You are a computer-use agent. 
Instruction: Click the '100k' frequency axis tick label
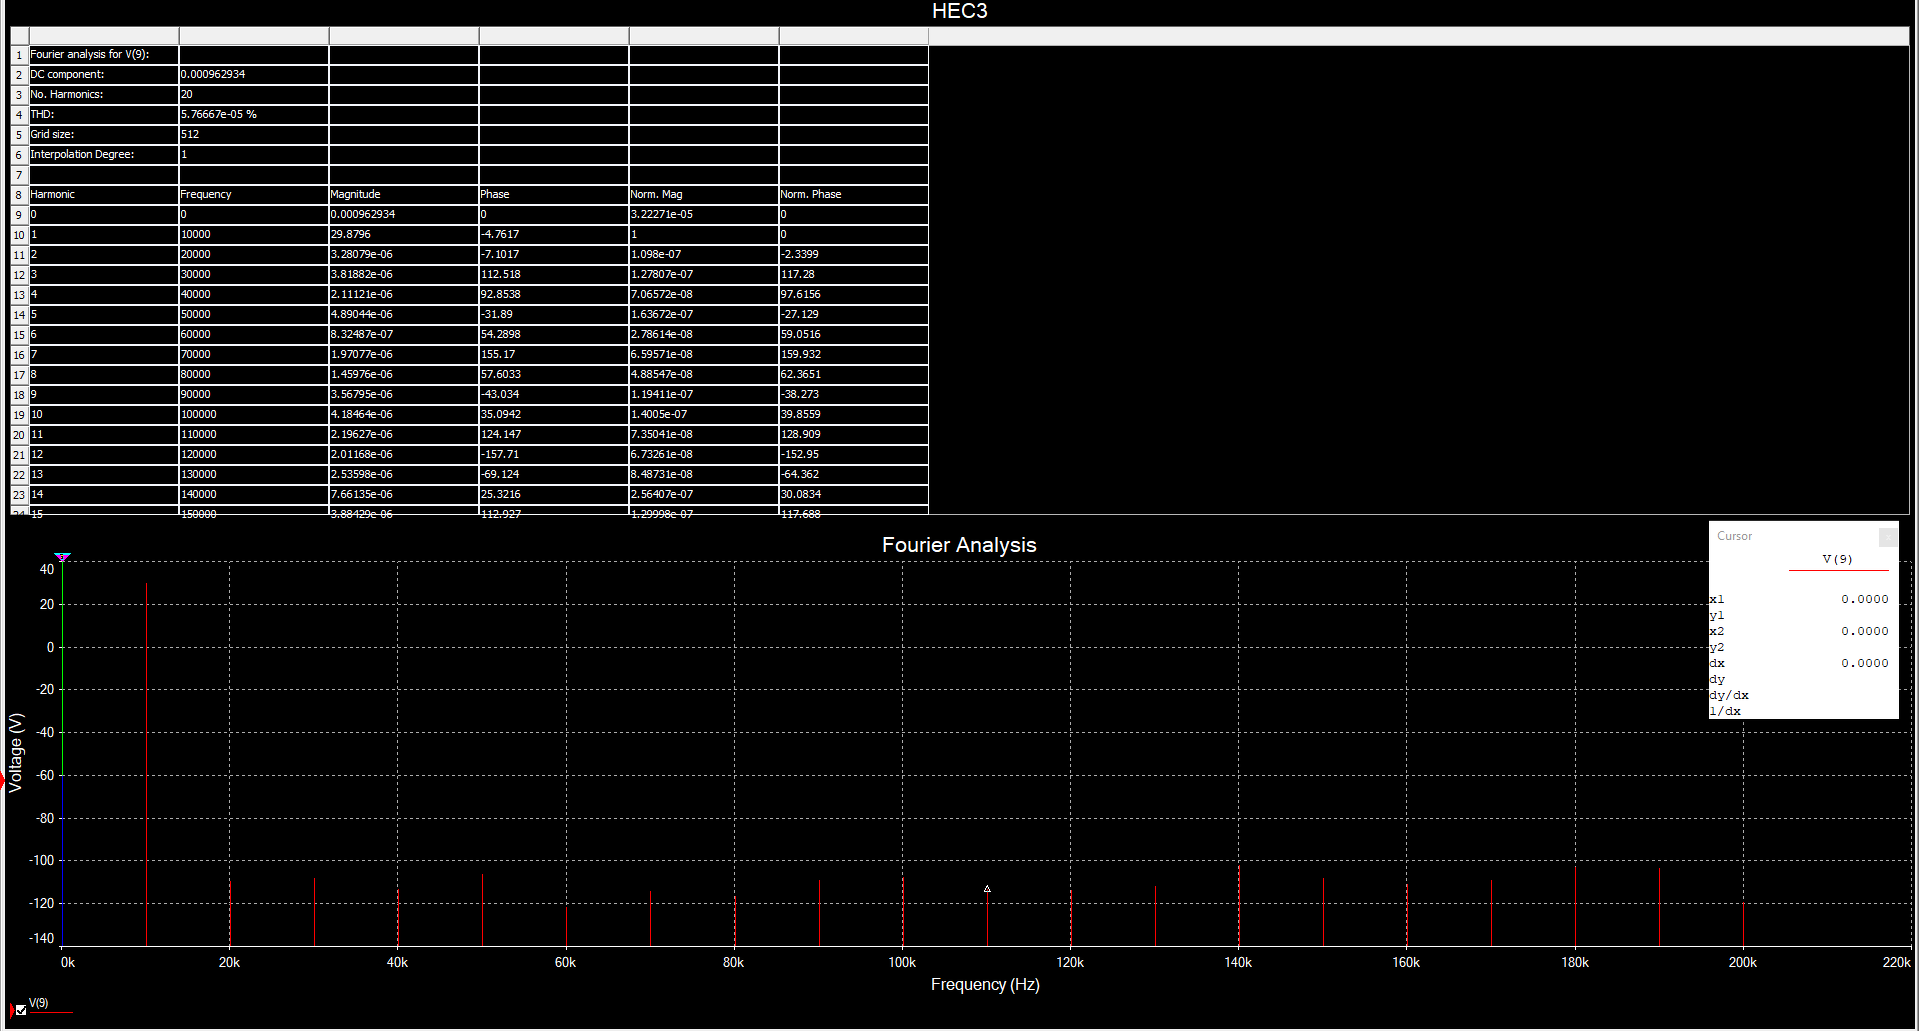(902, 963)
